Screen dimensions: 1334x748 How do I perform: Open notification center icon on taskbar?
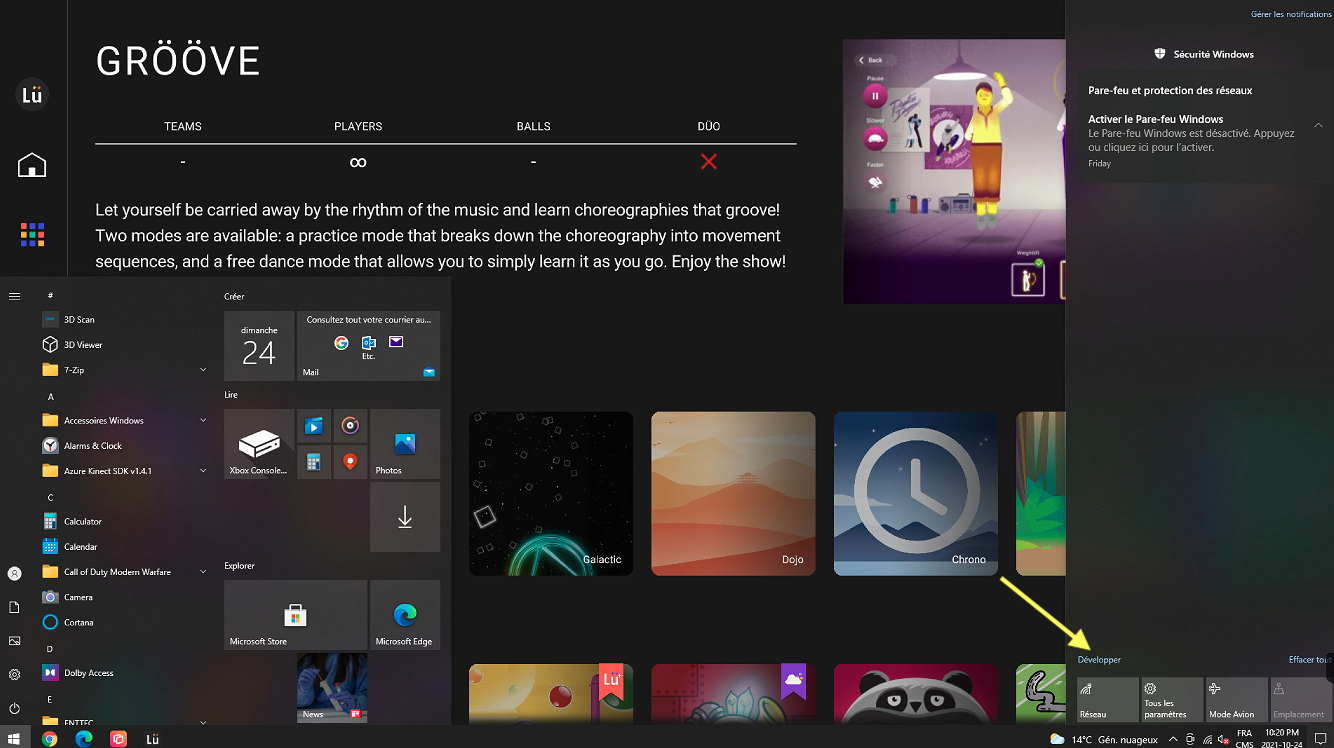click(x=1319, y=739)
